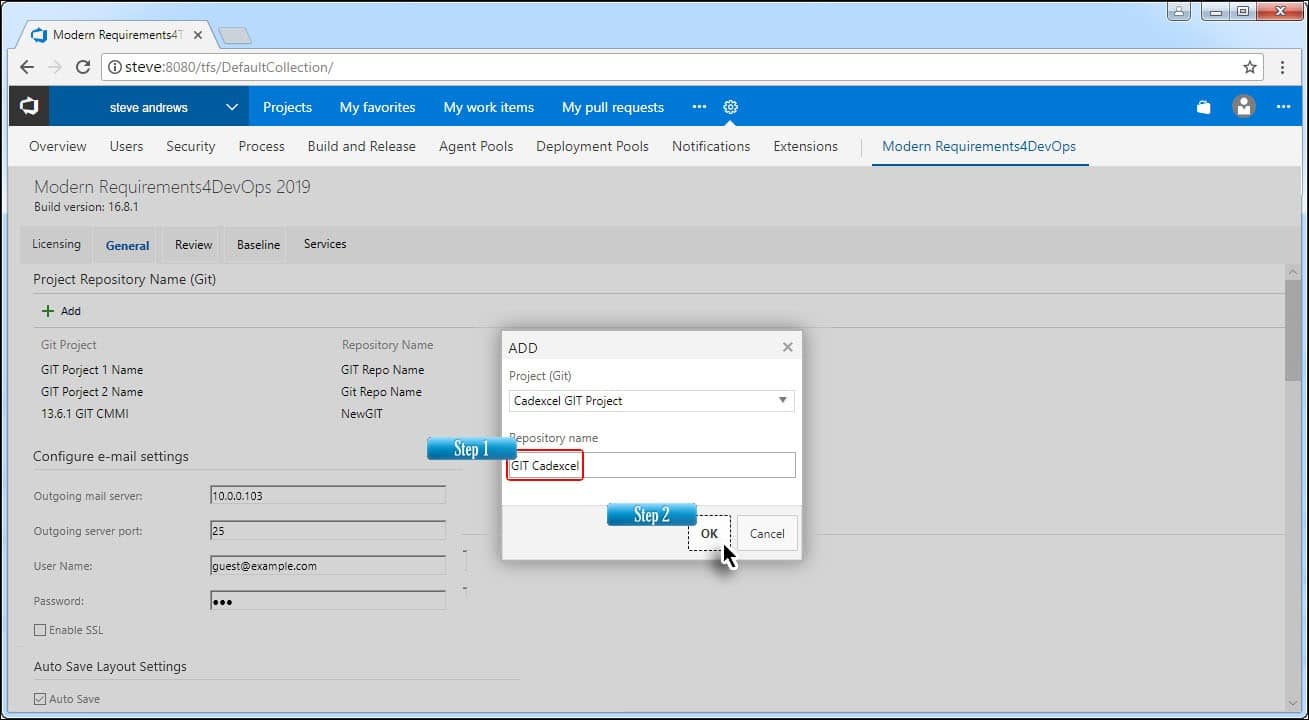Bookmark this page with the star icon
1309x720 pixels.
pyautogui.click(x=1250, y=67)
